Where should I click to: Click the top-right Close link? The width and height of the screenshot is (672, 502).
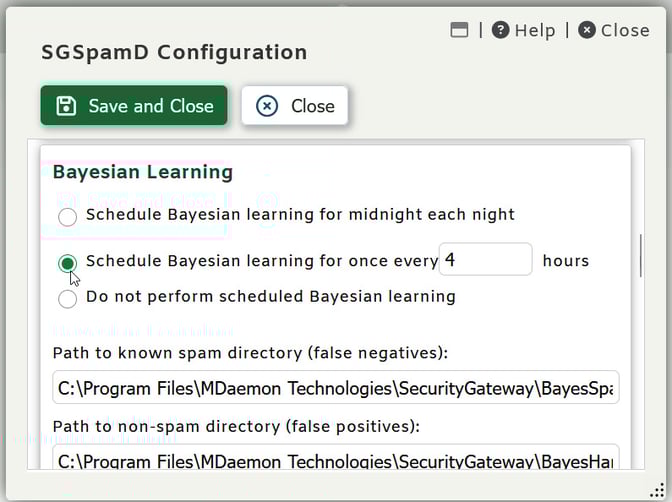pos(614,30)
